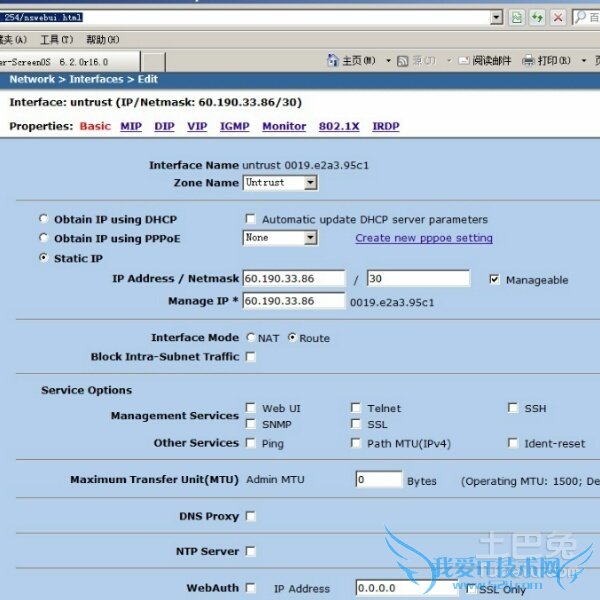Enable DNS Proxy checkbox
The image size is (600, 600).
pyautogui.click(x=250, y=516)
